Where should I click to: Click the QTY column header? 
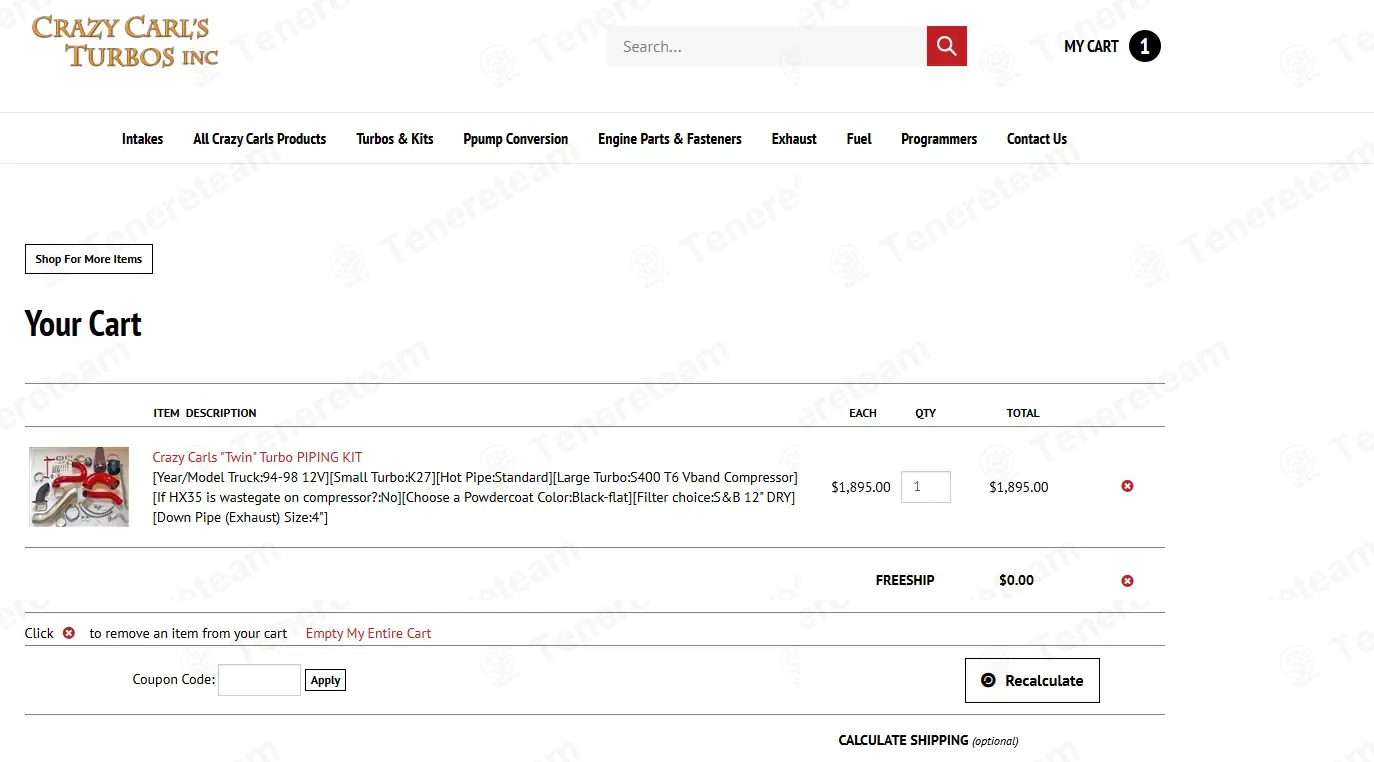point(926,413)
